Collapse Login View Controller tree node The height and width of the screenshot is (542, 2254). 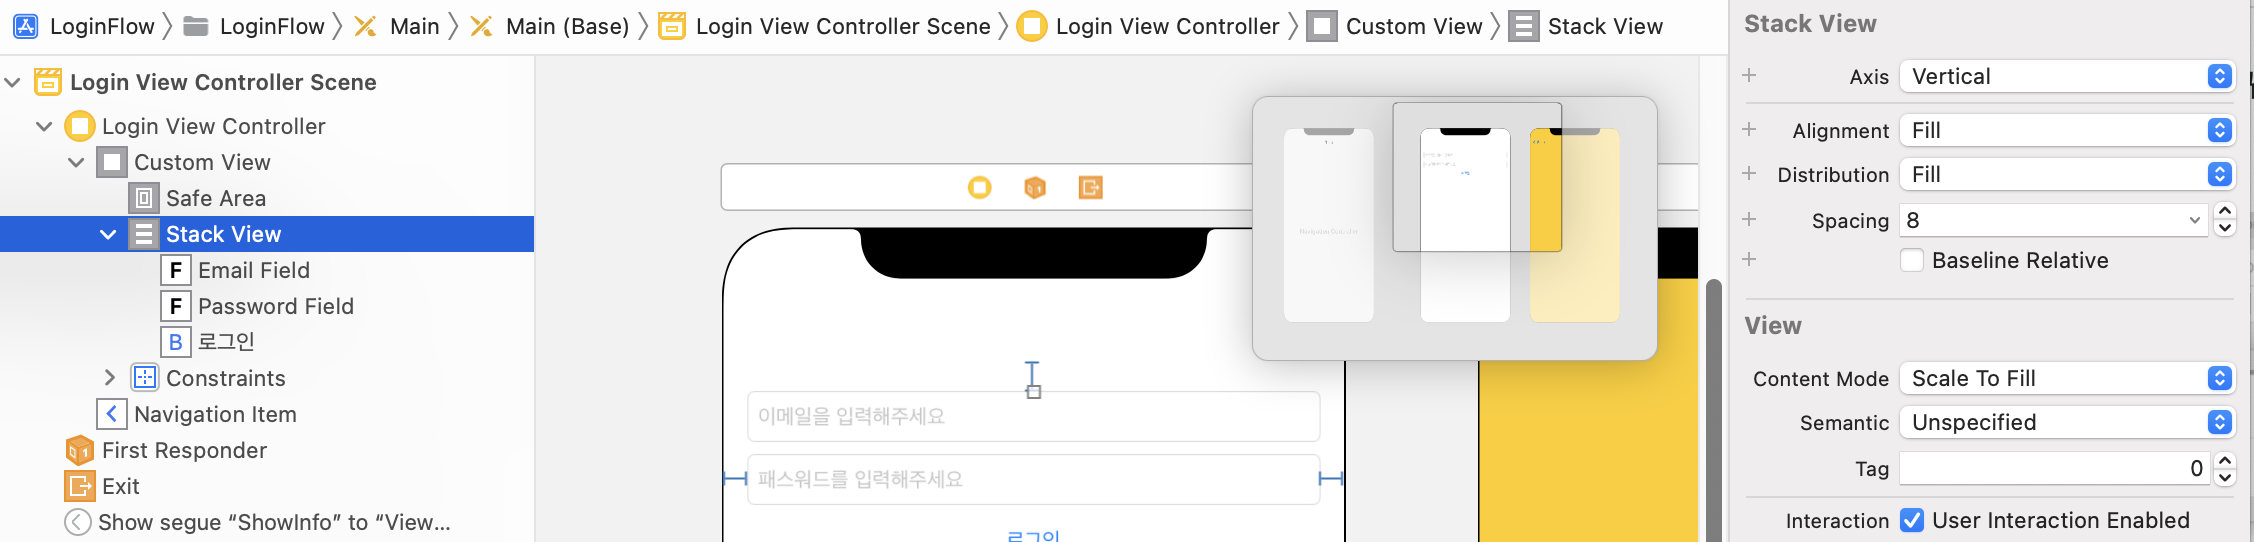click(x=44, y=126)
